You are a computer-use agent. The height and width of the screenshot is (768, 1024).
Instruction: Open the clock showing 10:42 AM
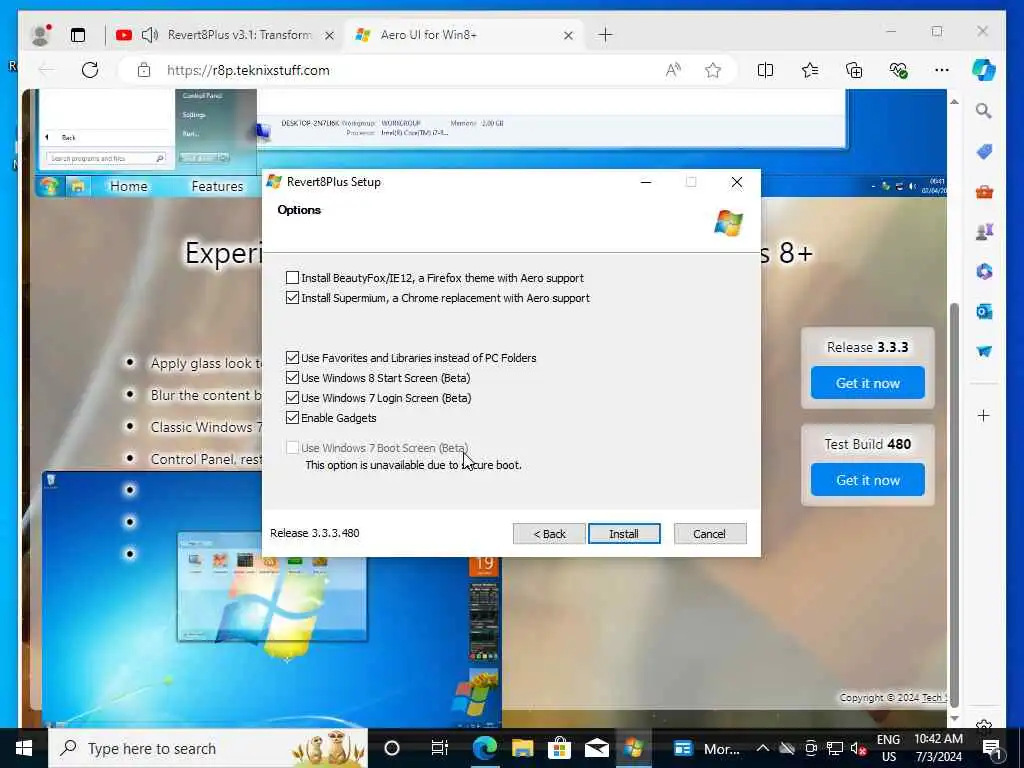[938, 748]
